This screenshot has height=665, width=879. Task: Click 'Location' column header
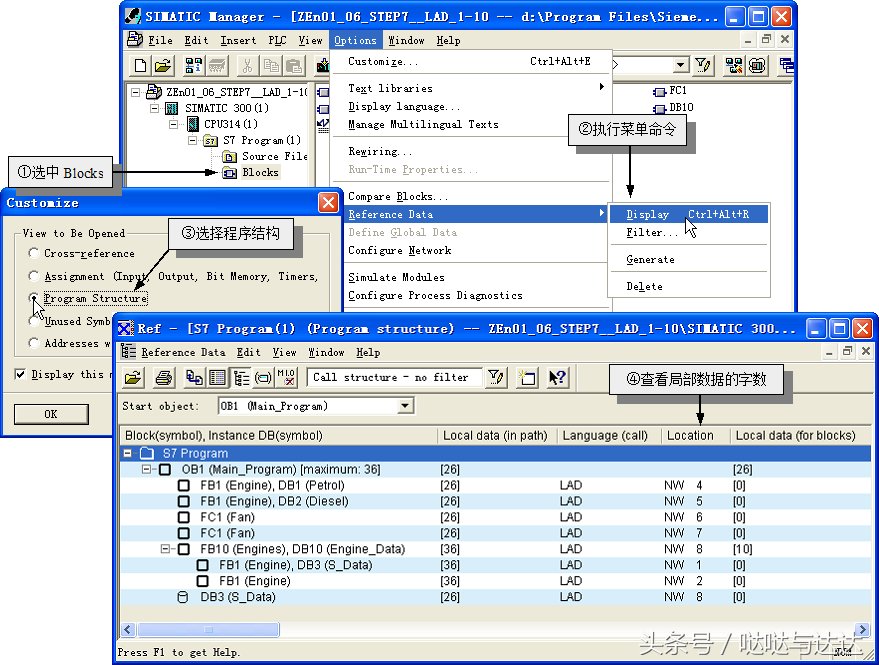coord(695,436)
